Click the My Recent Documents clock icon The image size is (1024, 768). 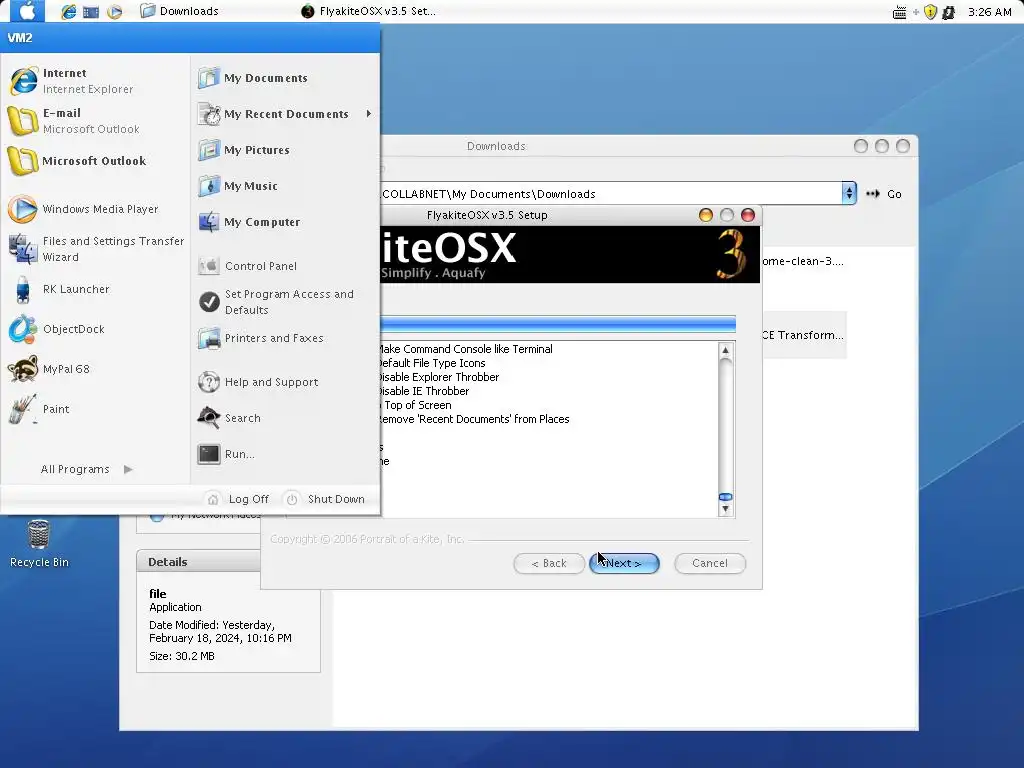(x=209, y=114)
